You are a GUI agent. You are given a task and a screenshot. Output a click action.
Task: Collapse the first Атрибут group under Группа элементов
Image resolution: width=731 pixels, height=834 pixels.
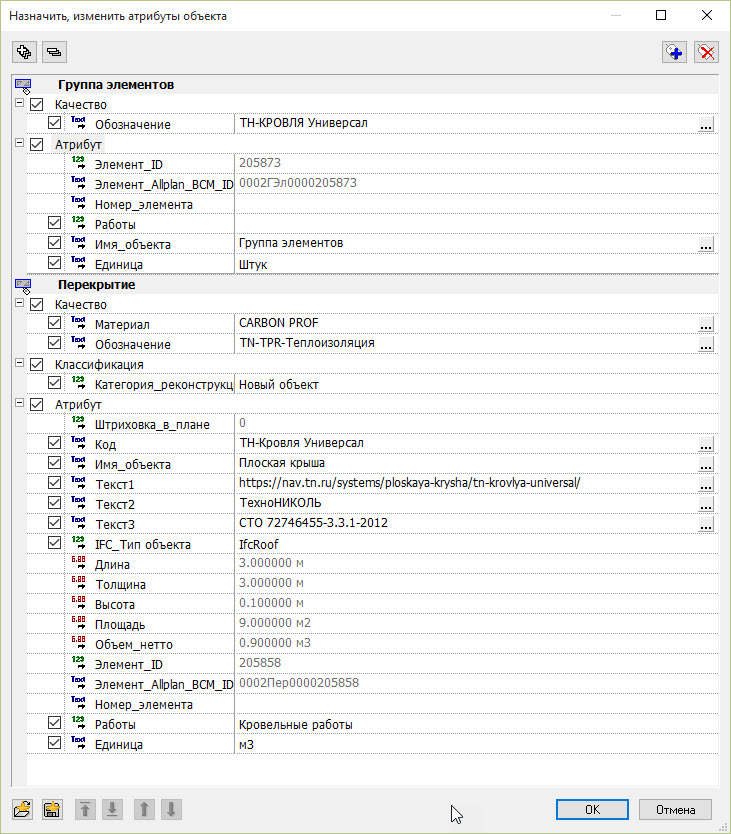point(19,144)
